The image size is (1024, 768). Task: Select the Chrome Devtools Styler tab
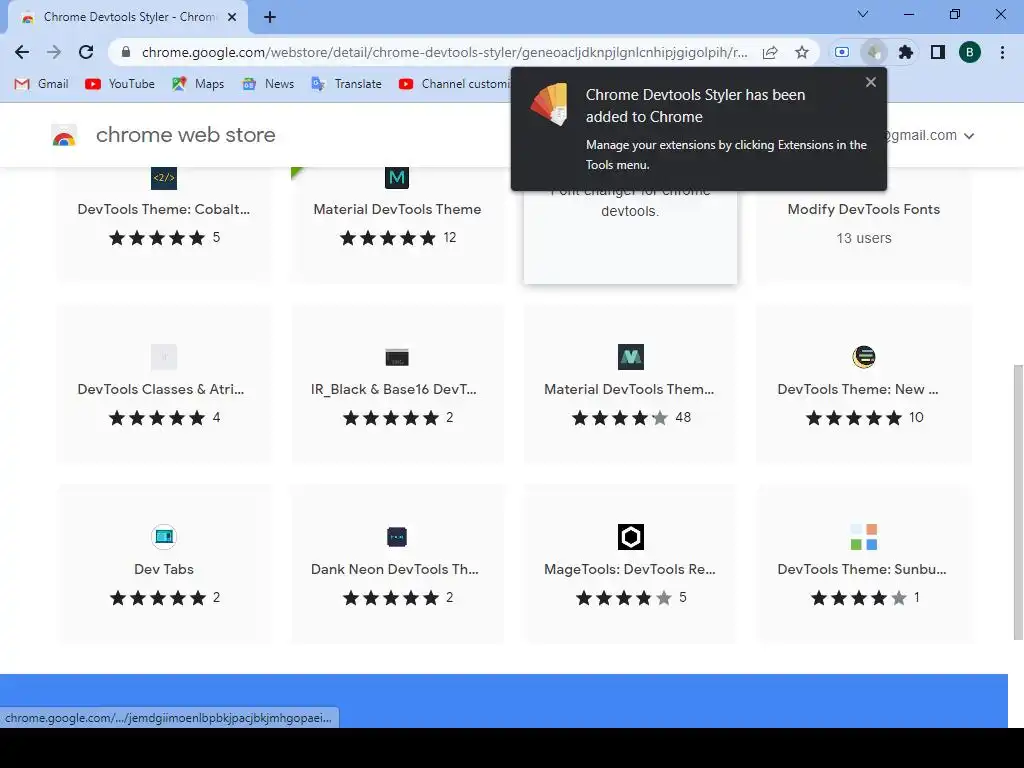click(x=128, y=17)
